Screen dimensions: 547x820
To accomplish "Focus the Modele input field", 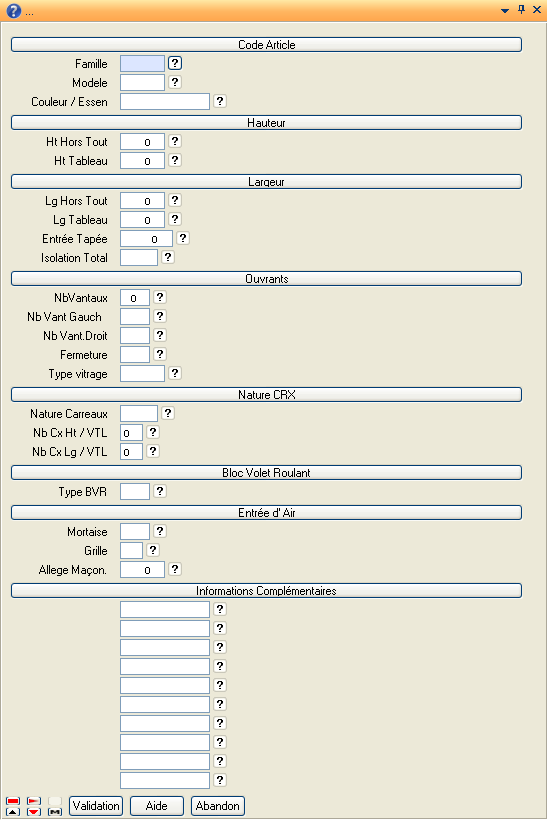I will coord(142,83).
